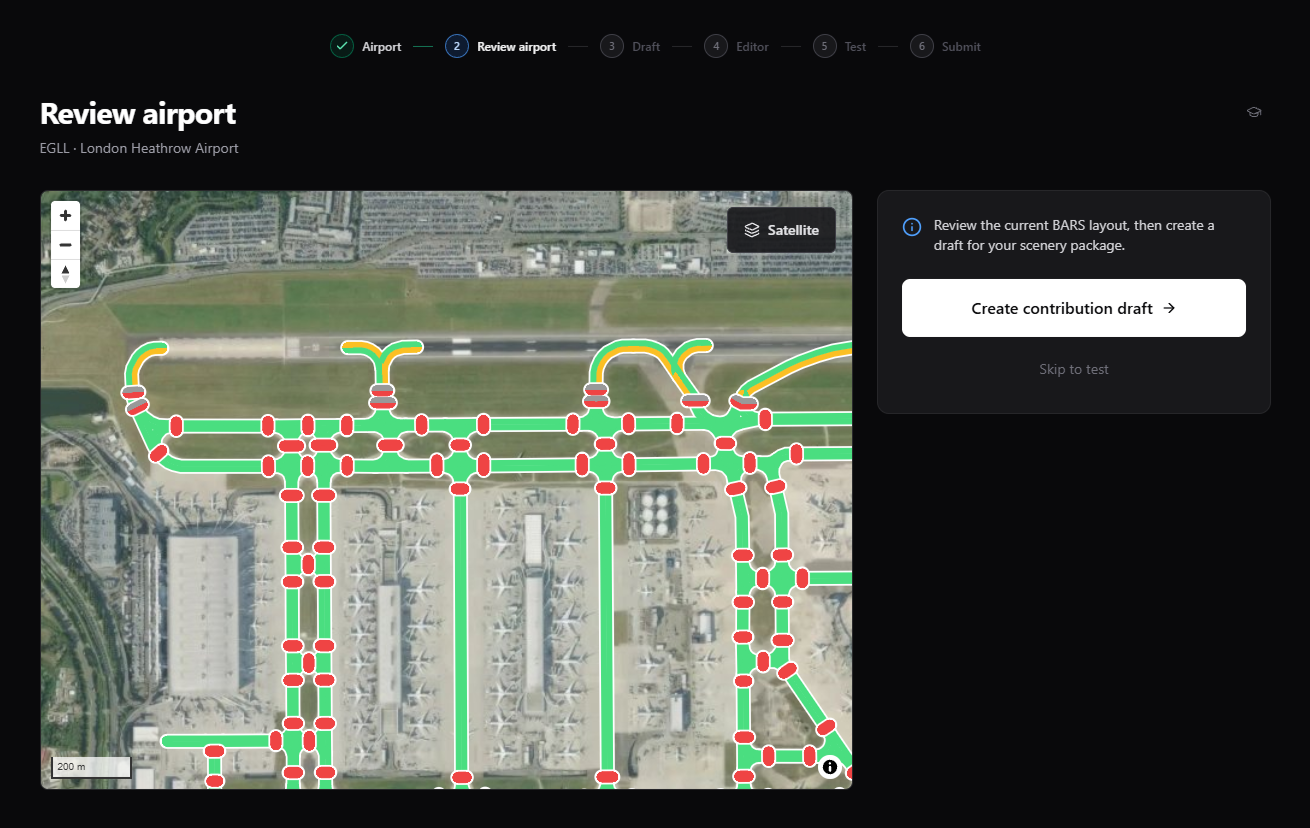Click the layers stack icon on Satellite button
This screenshot has width=1310, height=828.
click(x=752, y=230)
